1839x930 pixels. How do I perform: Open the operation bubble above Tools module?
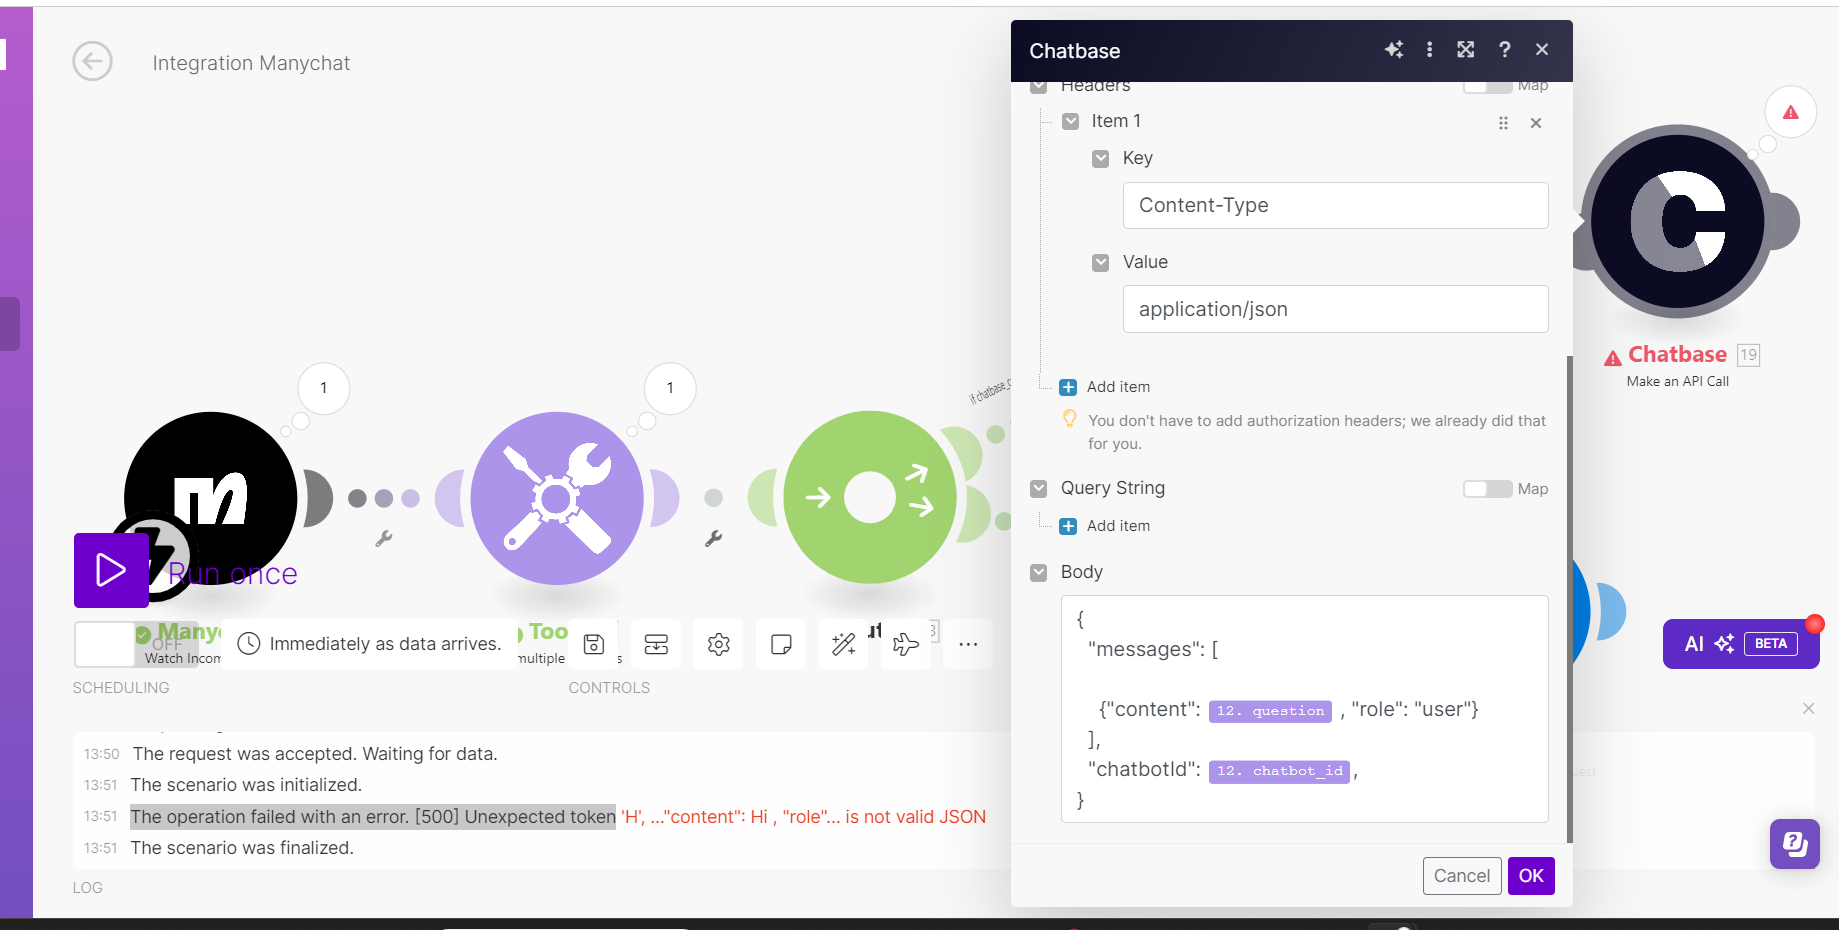(x=670, y=388)
